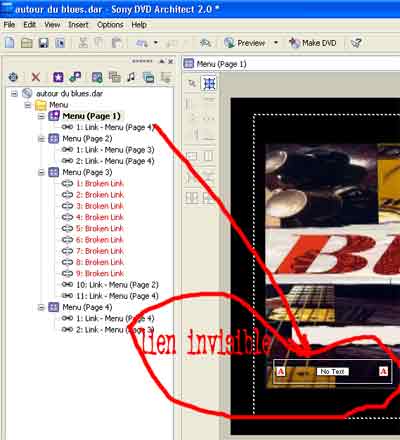Click the gear icon in project panel
The image size is (400, 440).
click(13, 77)
